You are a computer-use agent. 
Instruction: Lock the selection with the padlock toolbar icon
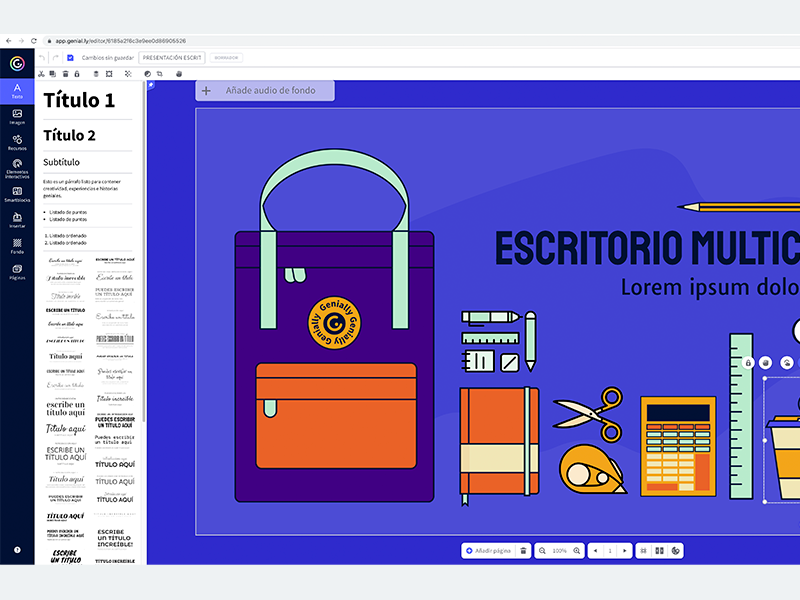point(77,74)
